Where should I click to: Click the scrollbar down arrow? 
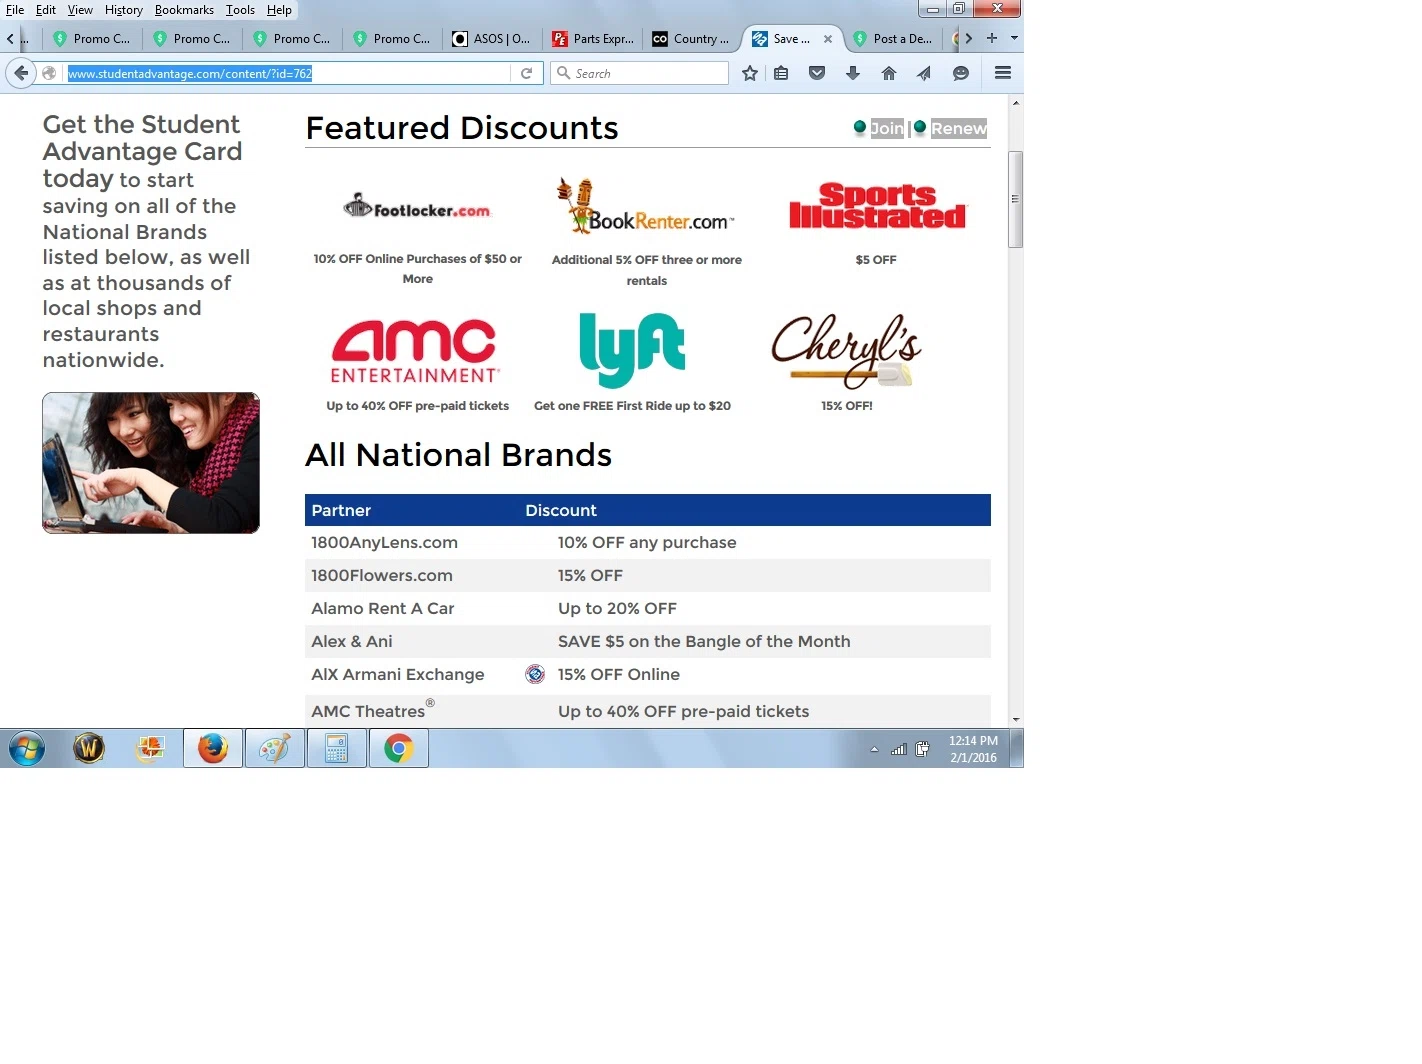click(1015, 719)
